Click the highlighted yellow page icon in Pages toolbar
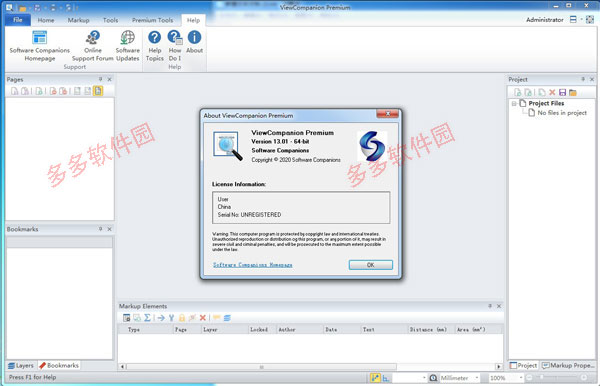600x386 pixels. (98, 91)
